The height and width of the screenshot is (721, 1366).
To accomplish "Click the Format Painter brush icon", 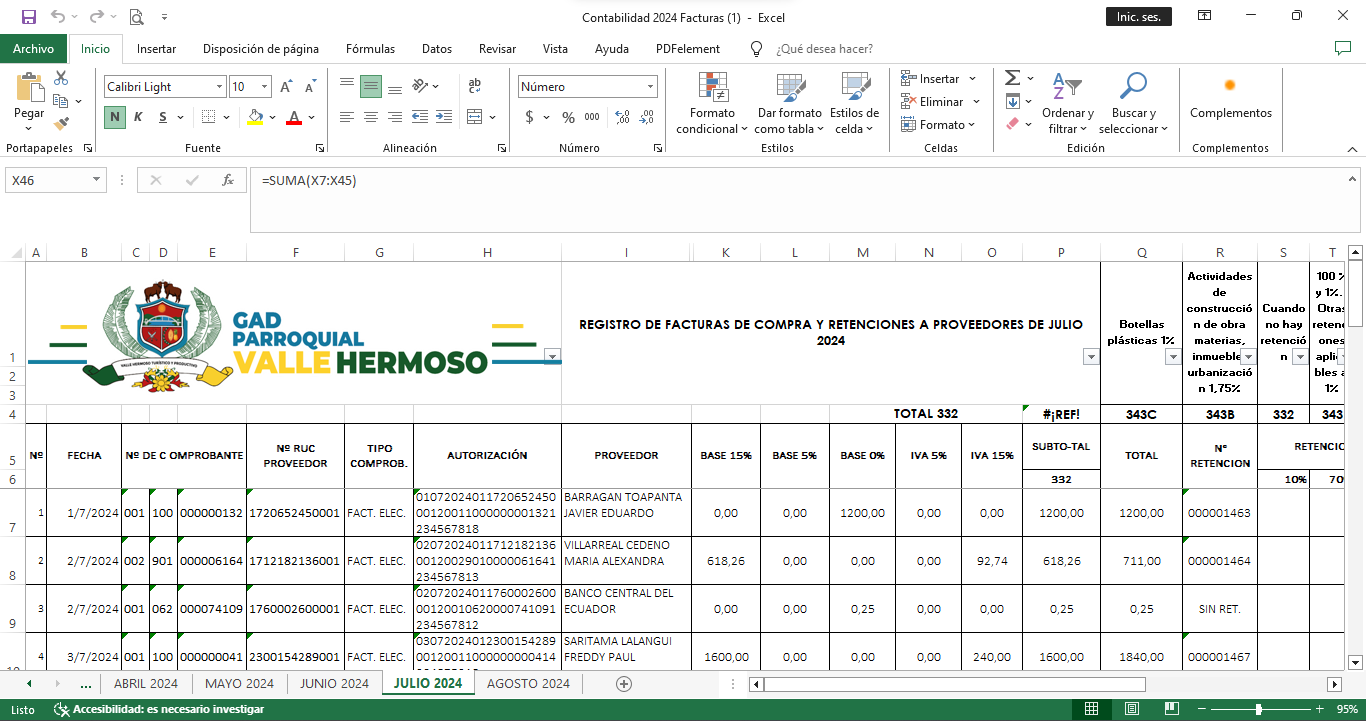I will (61, 124).
